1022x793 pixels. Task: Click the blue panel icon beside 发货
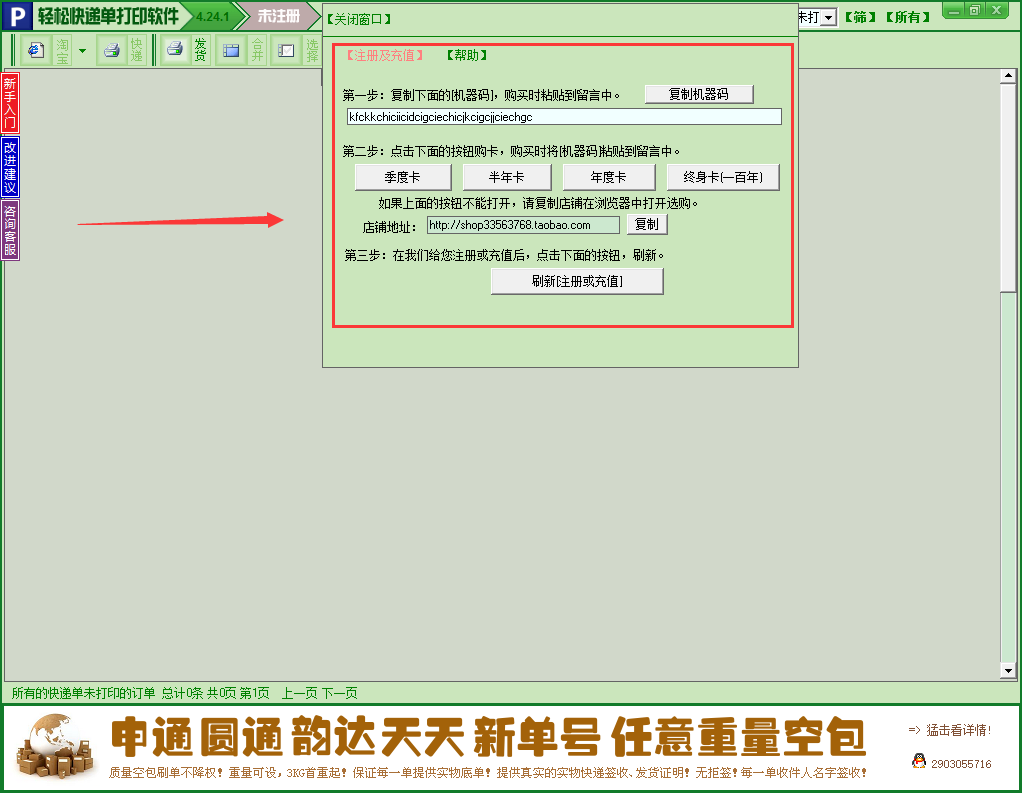tap(230, 48)
